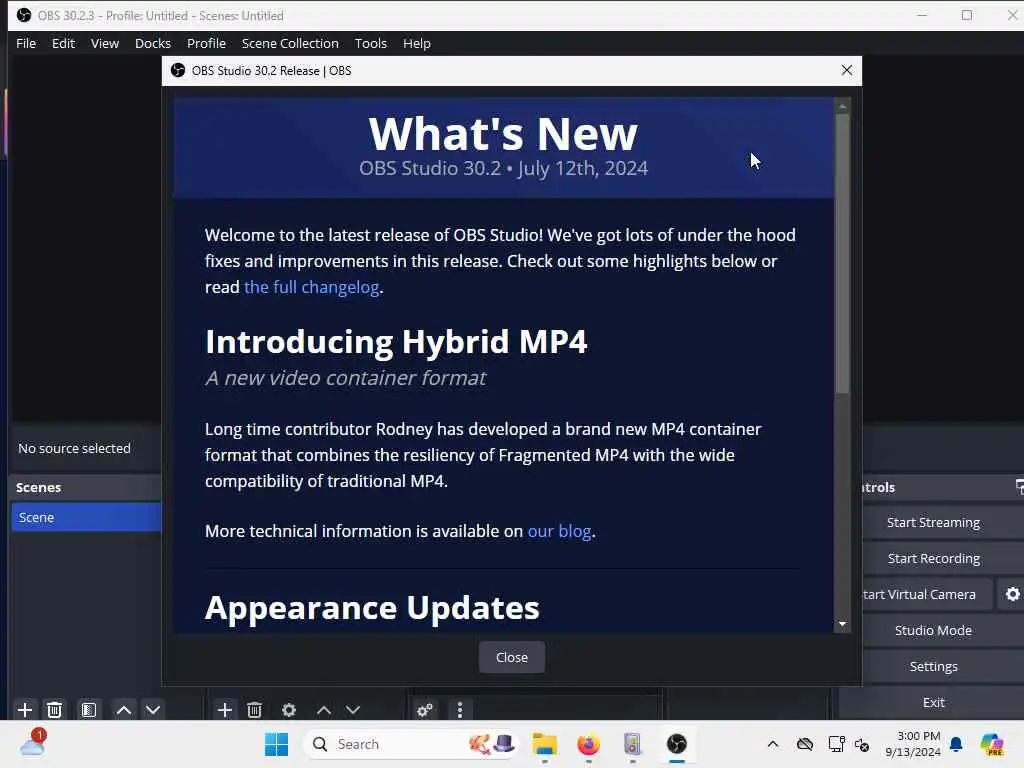Open Copilot preview icon in taskbar

pyautogui.click(x=992, y=744)
